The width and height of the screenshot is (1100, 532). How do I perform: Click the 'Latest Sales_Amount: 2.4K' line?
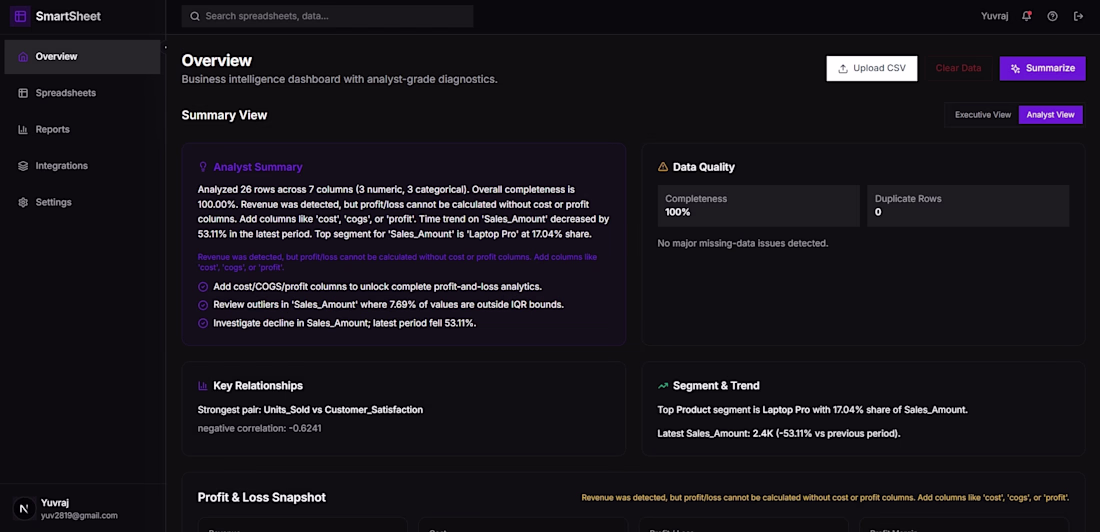(779, 434)
